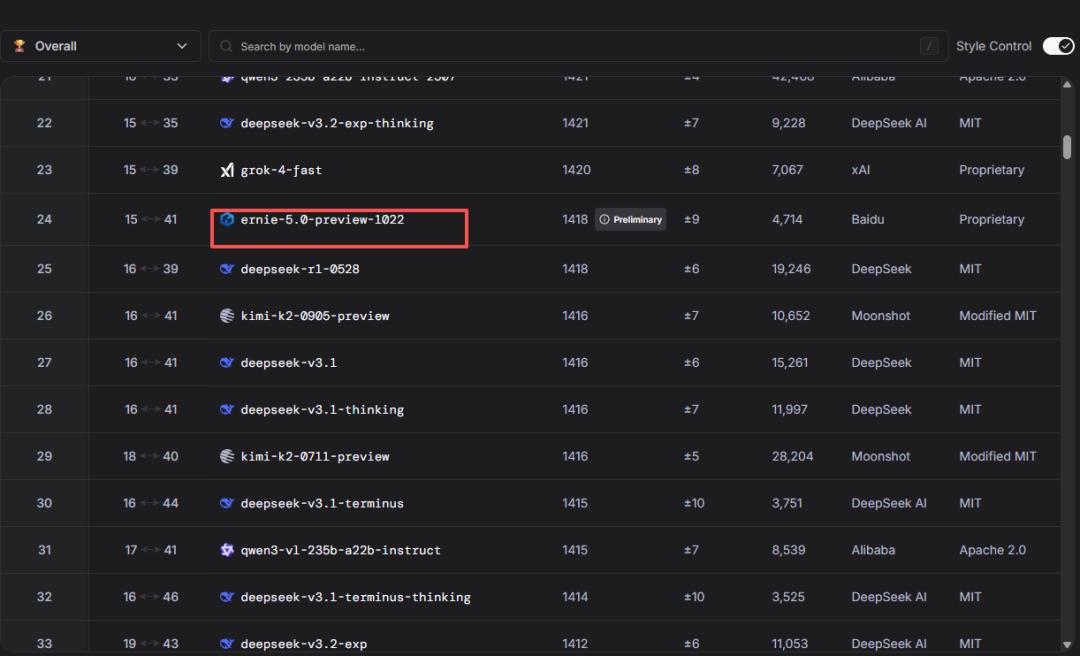Click the Moonshot icon beside kimi-k2-0905-preview
The width and height of the screenshot is (1080, 656).
click(x=227, y=316)
